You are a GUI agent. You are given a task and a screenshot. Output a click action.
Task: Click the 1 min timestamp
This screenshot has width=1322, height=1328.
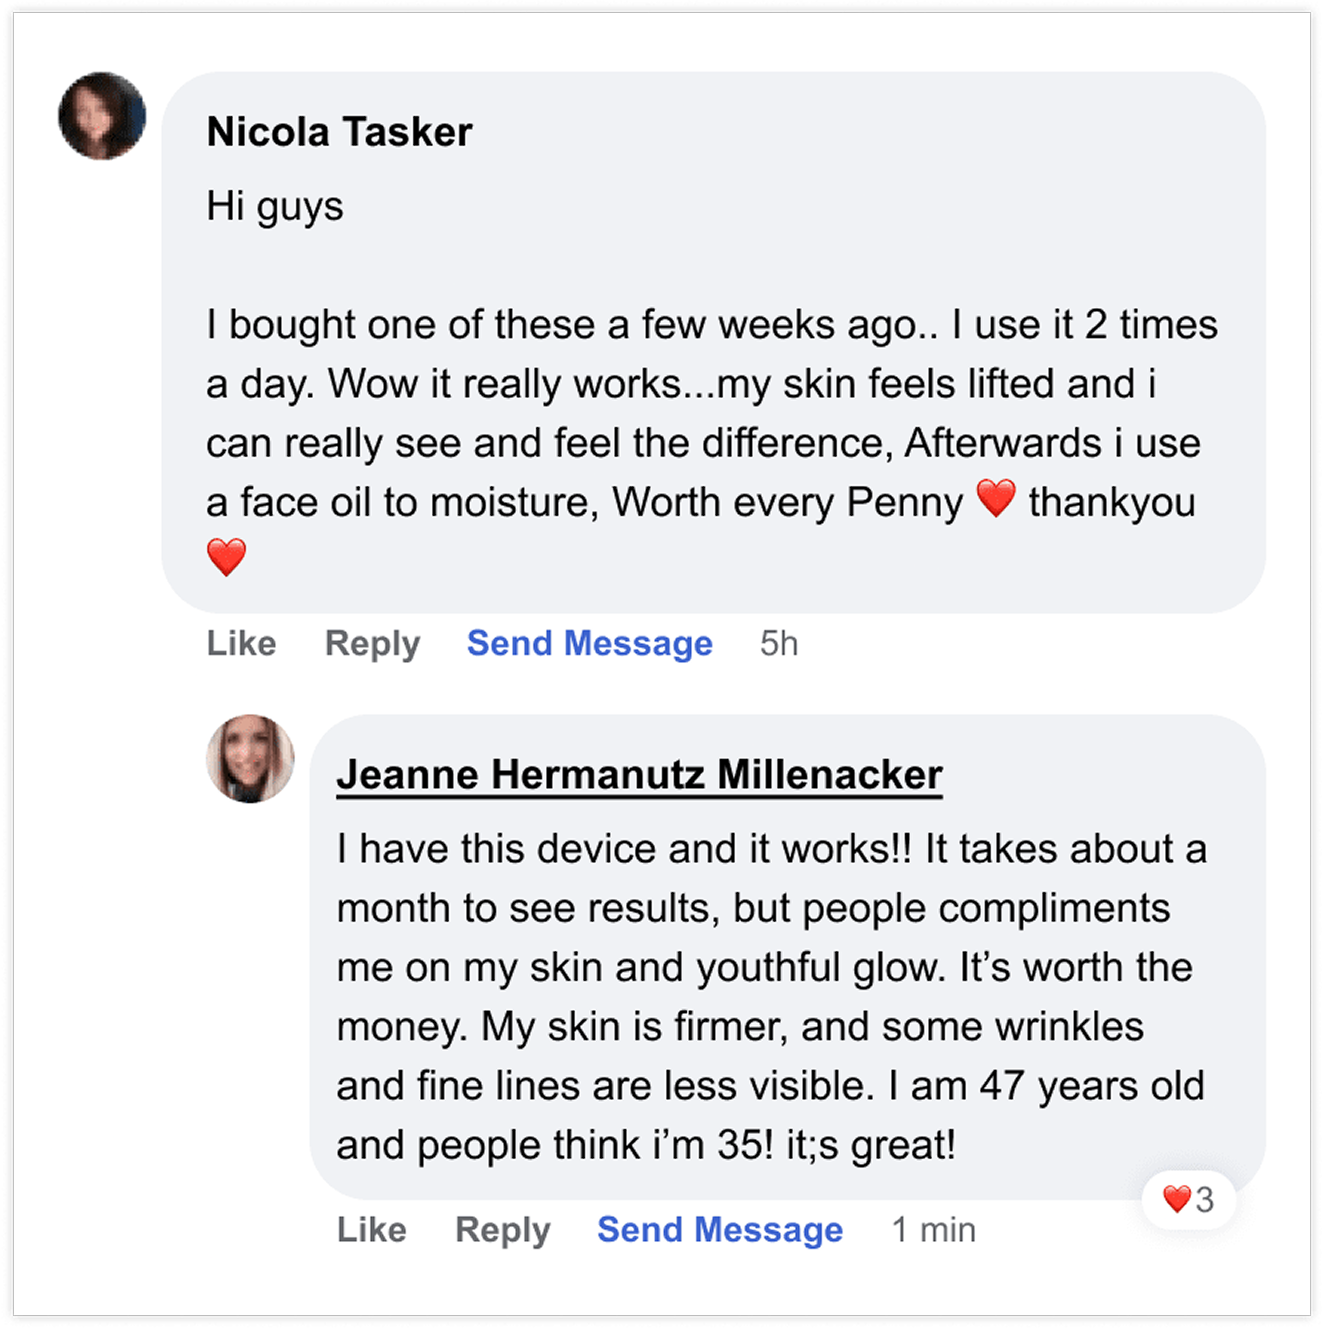pyautogui.click(x=933, y=1229)
